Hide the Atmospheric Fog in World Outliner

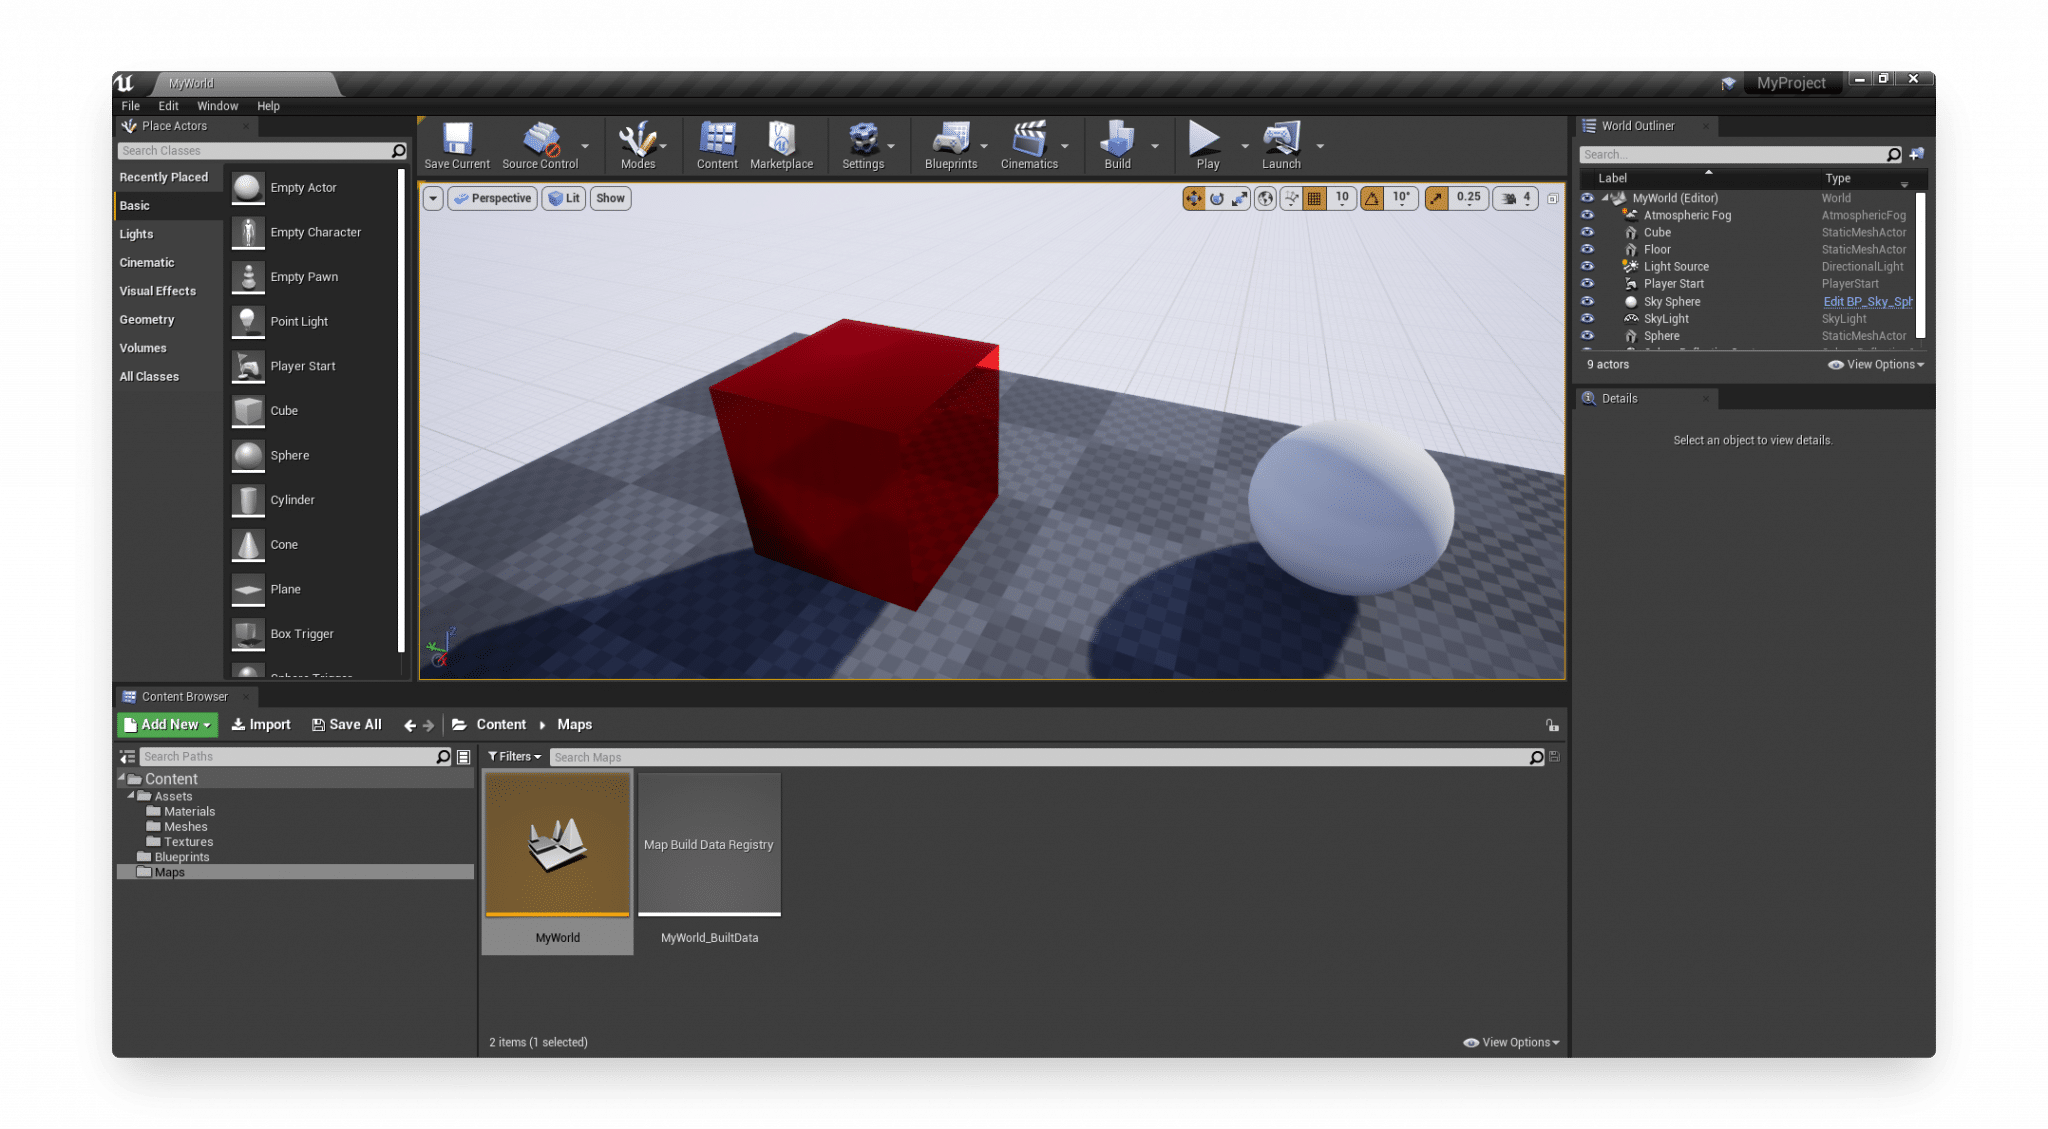[1587, 214]
